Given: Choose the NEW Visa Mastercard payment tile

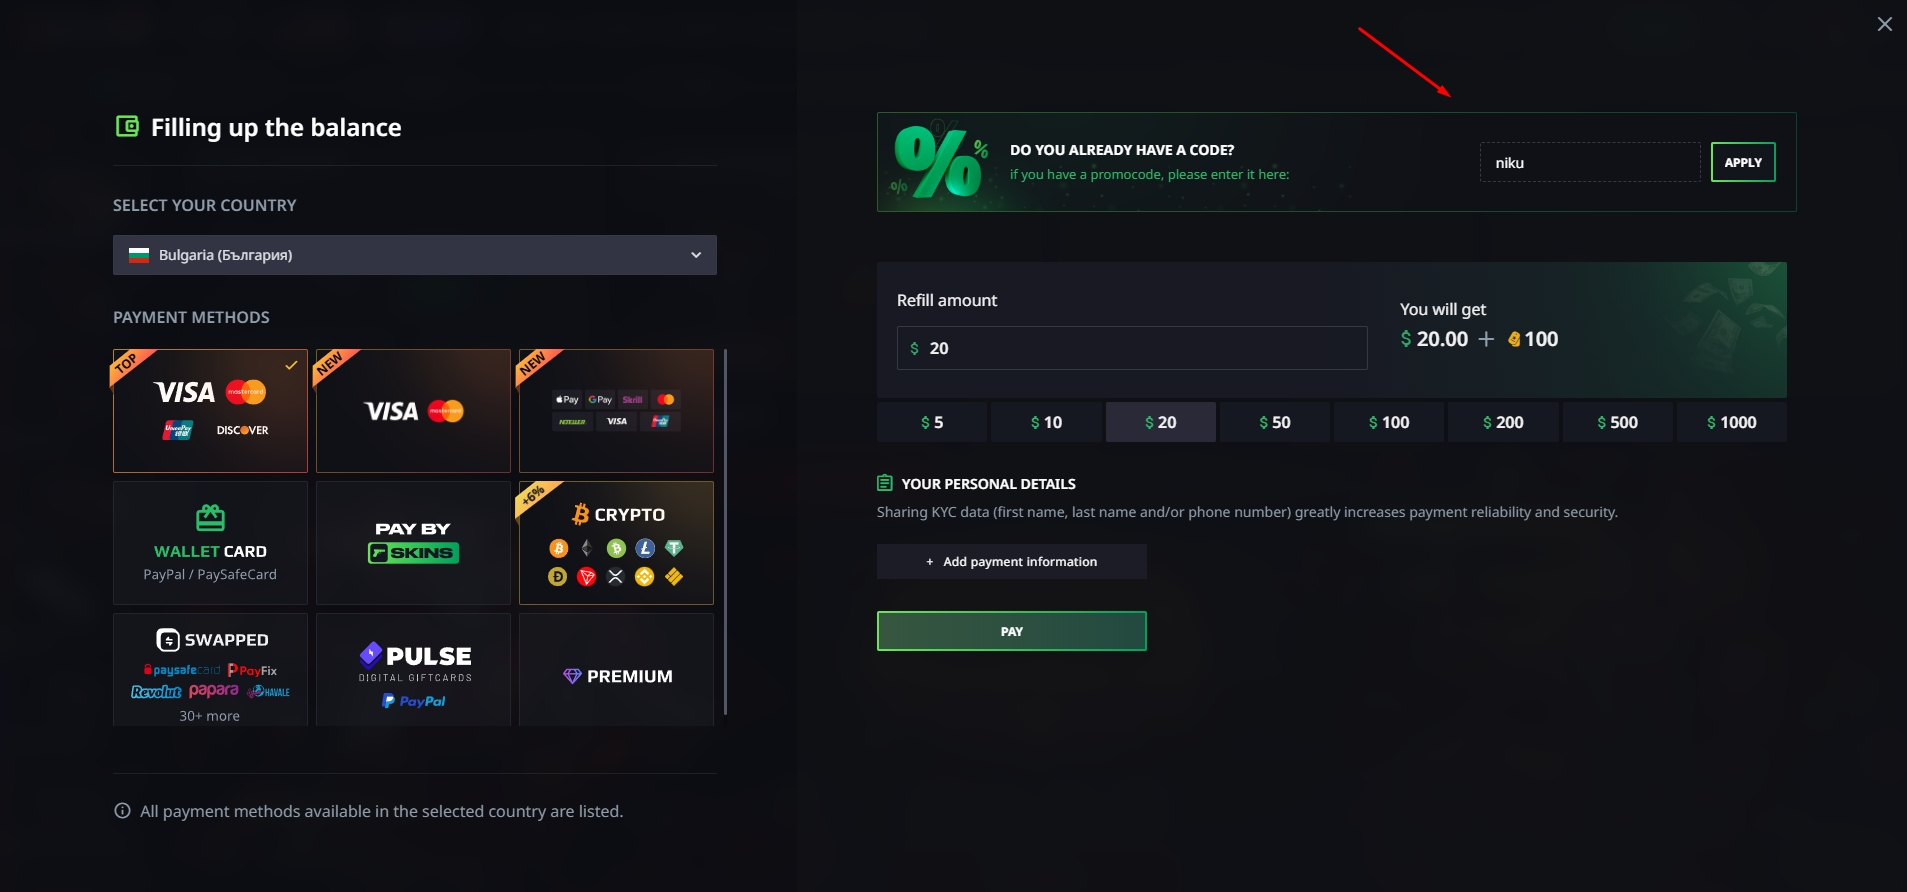Looking at the screenshot, I should point(413,411).
